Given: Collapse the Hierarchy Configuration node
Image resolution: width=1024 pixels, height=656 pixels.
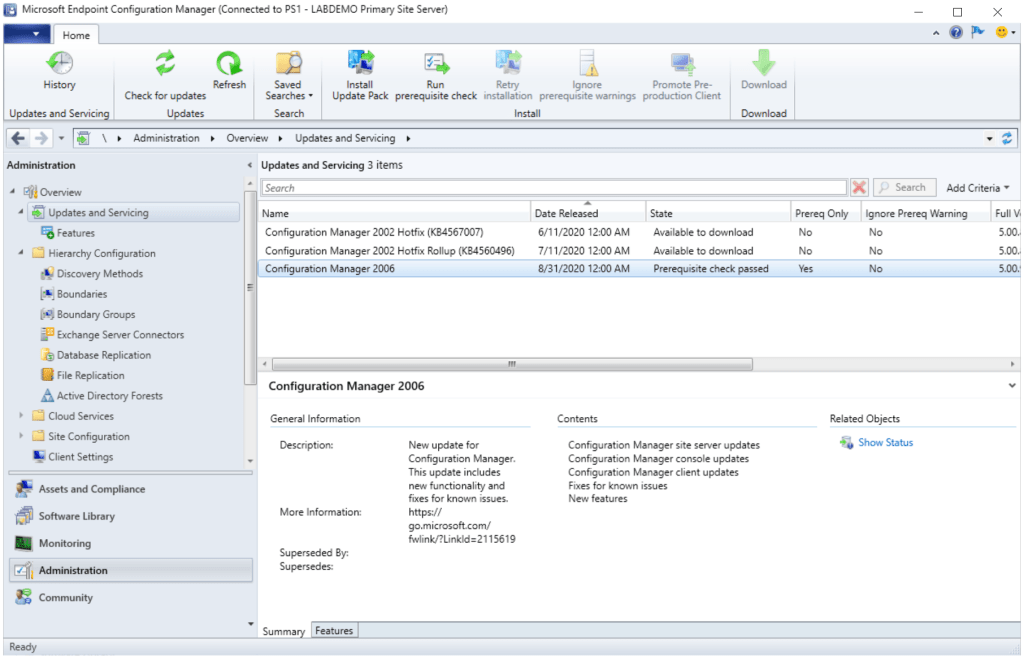Looking at the screenshot, I should [22, 253].
